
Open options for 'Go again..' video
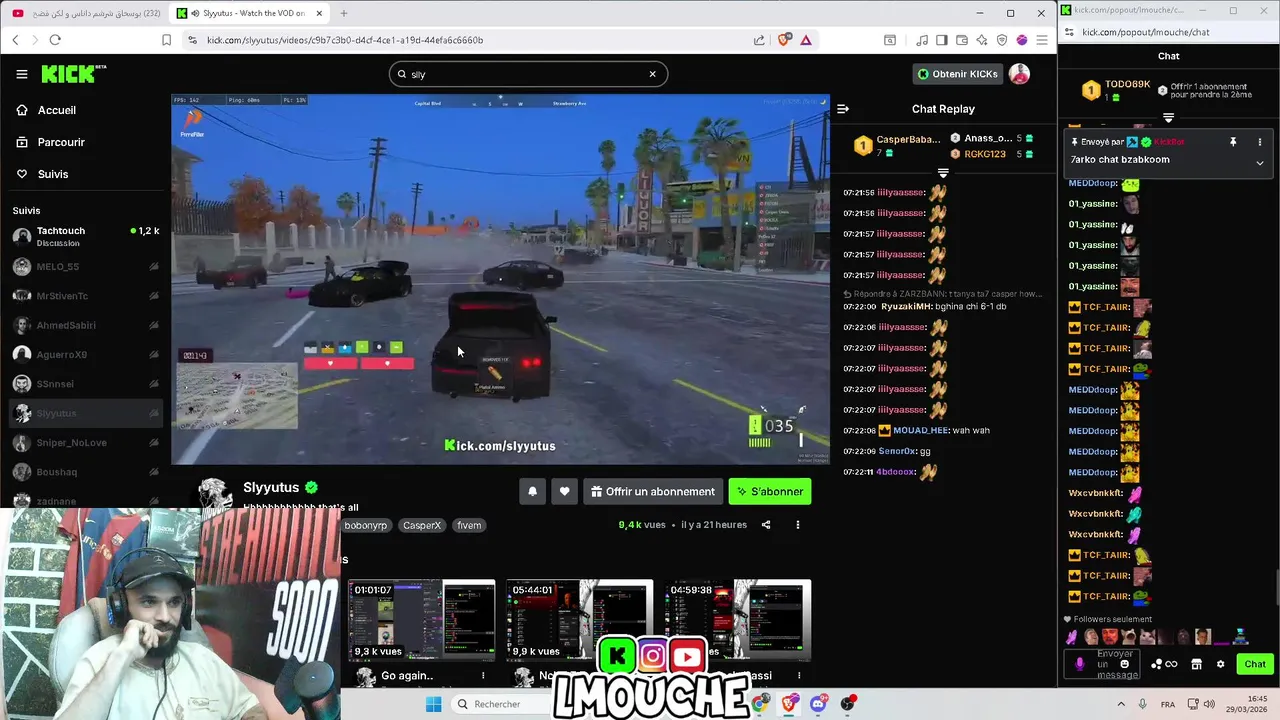click(x=483, y=676)
